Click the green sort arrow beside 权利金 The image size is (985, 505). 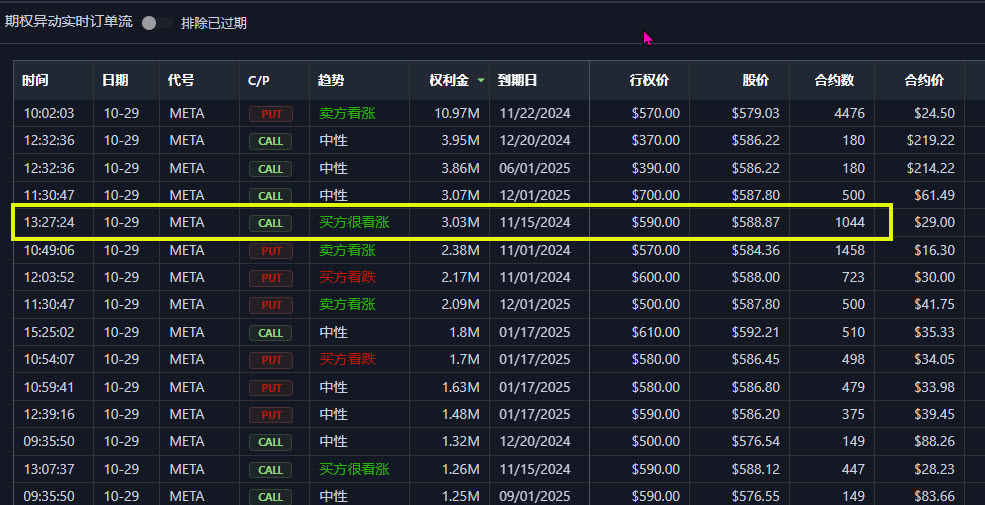point(481,80)
